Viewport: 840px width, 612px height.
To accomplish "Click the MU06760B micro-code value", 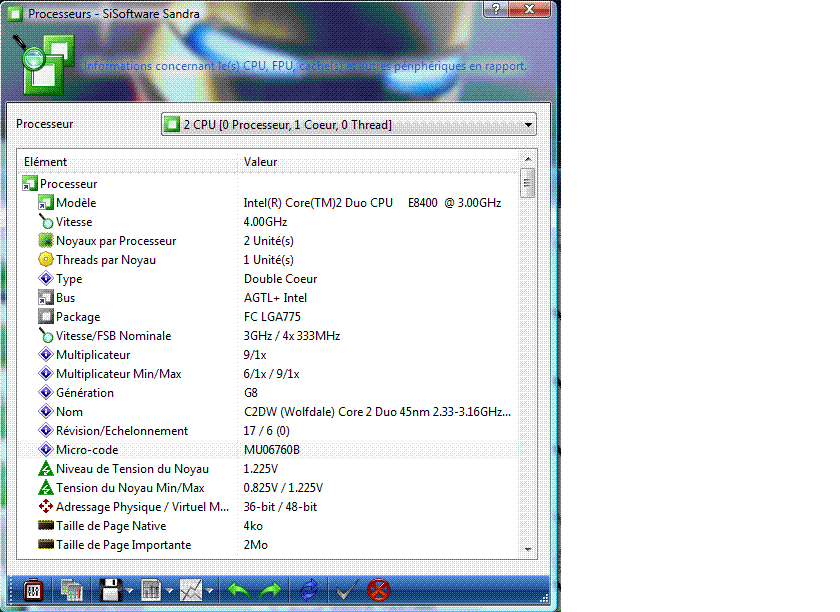I will (x=272, y=450).
